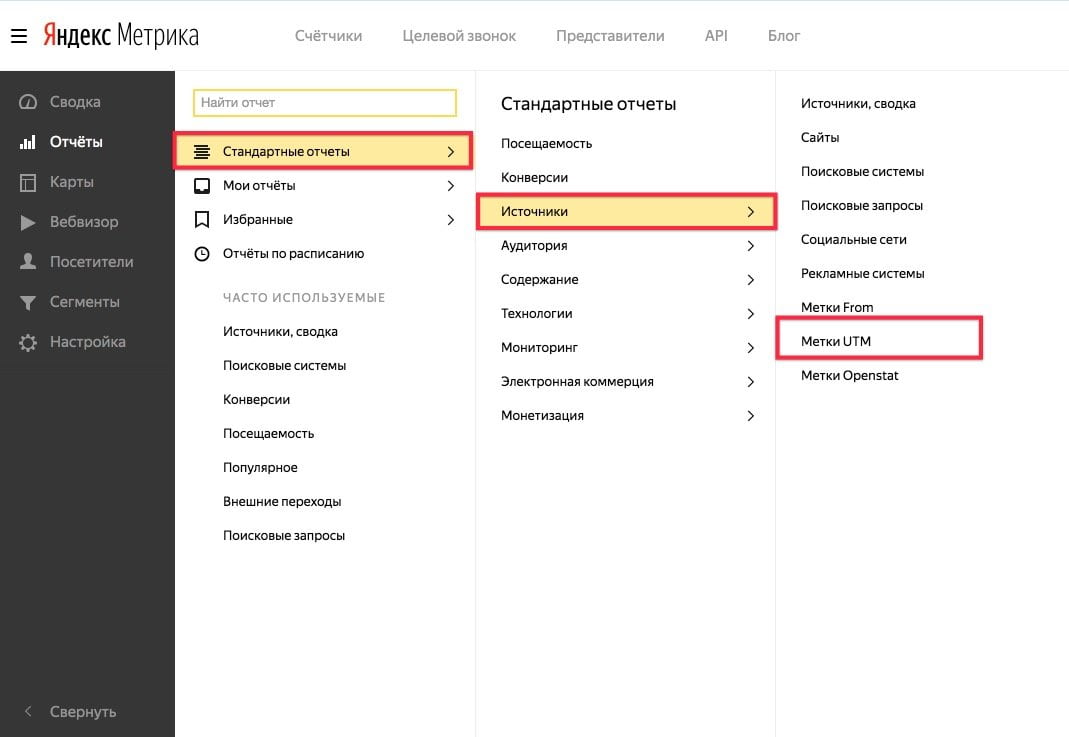Go to Посетители in sidebar

pos(91,262)
